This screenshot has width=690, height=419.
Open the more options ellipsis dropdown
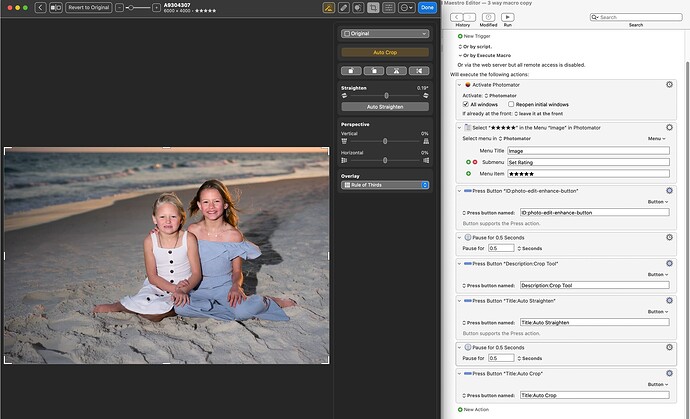[x=406, y=7]
